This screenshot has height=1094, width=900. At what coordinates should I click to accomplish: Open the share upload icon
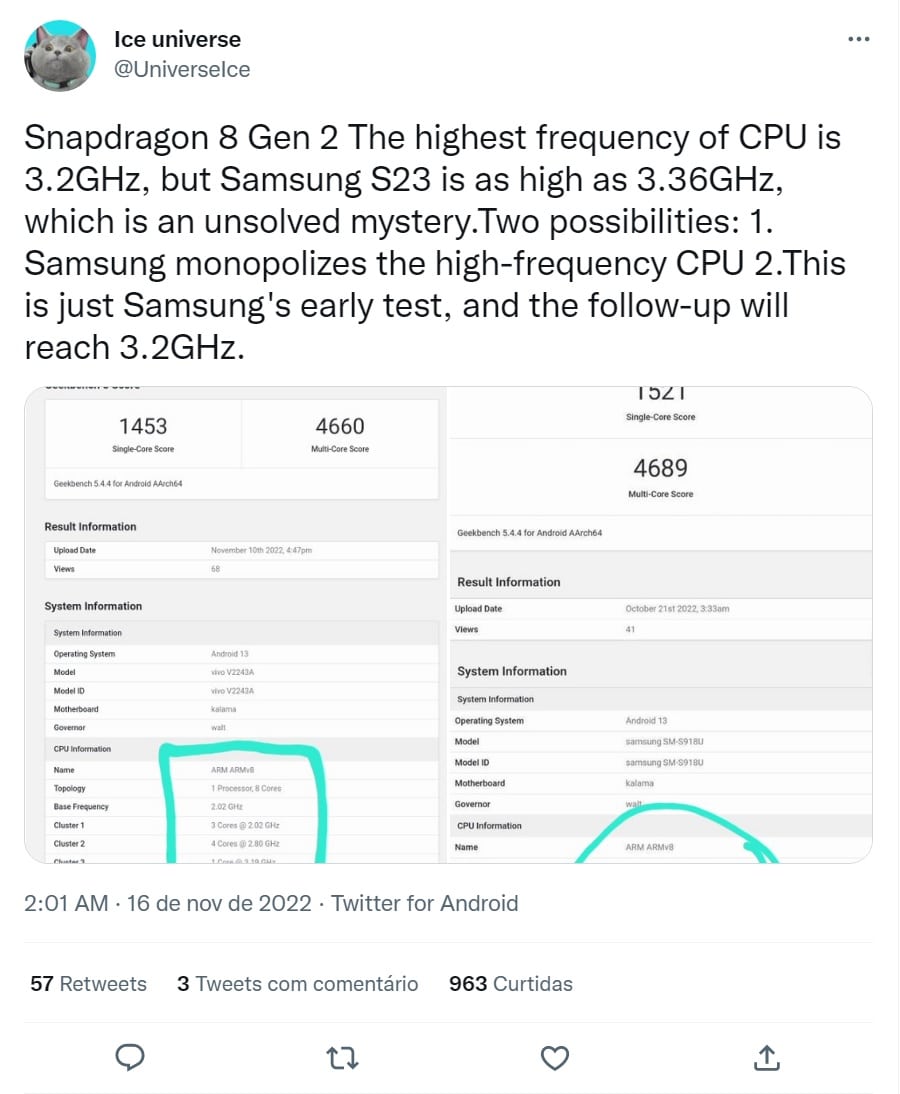tap(767, 1058)
